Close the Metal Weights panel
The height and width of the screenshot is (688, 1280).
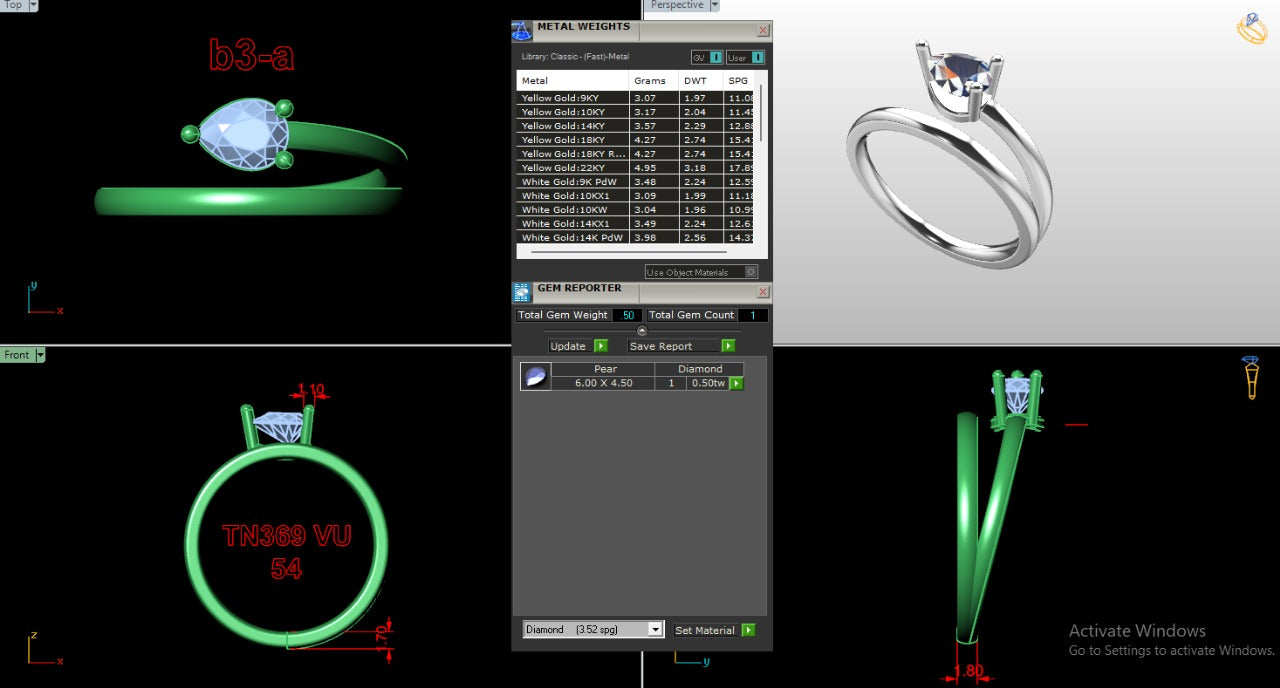(763, 31)
